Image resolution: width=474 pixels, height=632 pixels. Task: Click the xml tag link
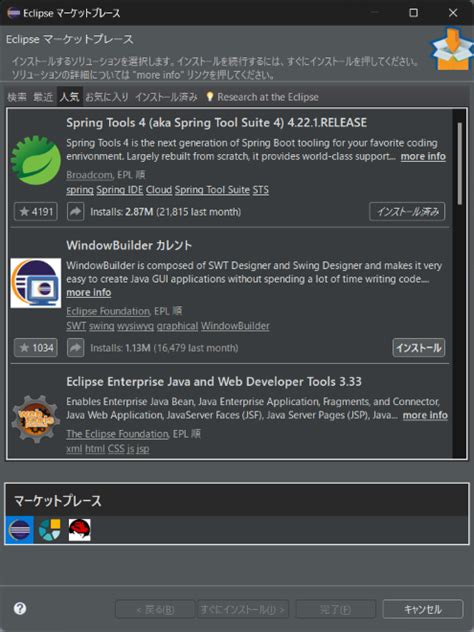click(74, 449)
